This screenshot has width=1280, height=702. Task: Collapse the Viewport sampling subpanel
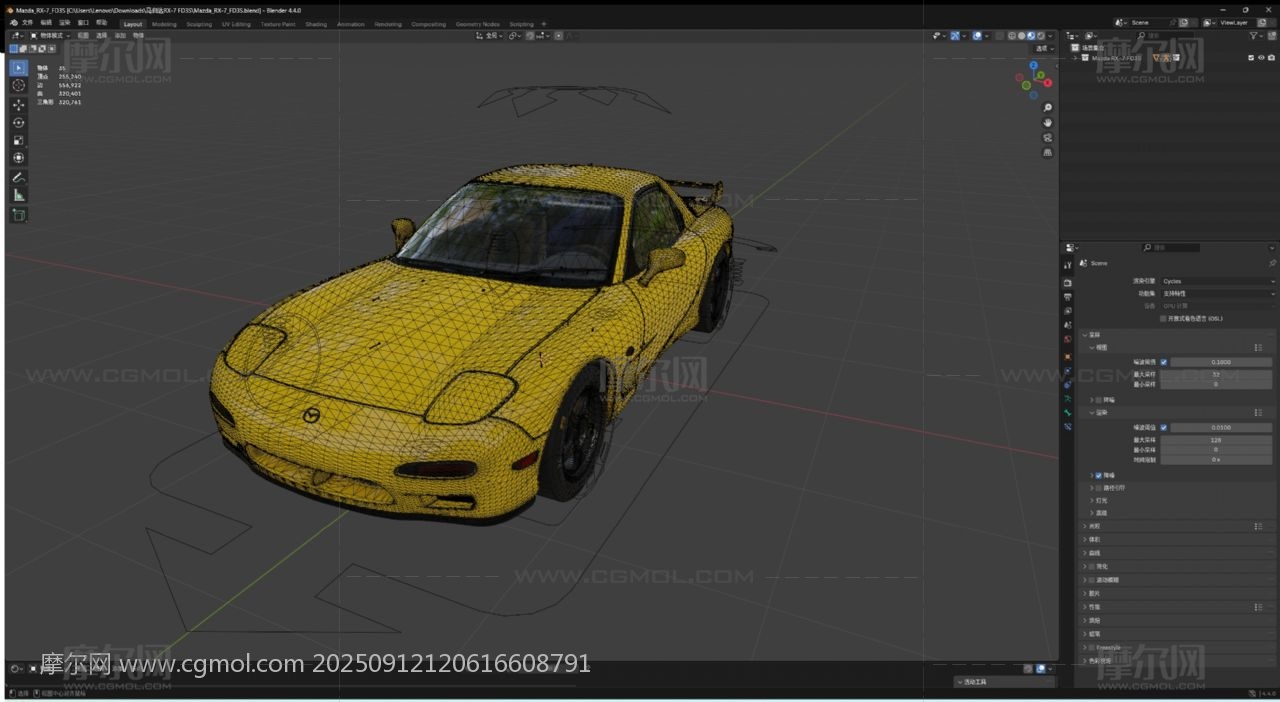pos(1092,348)
